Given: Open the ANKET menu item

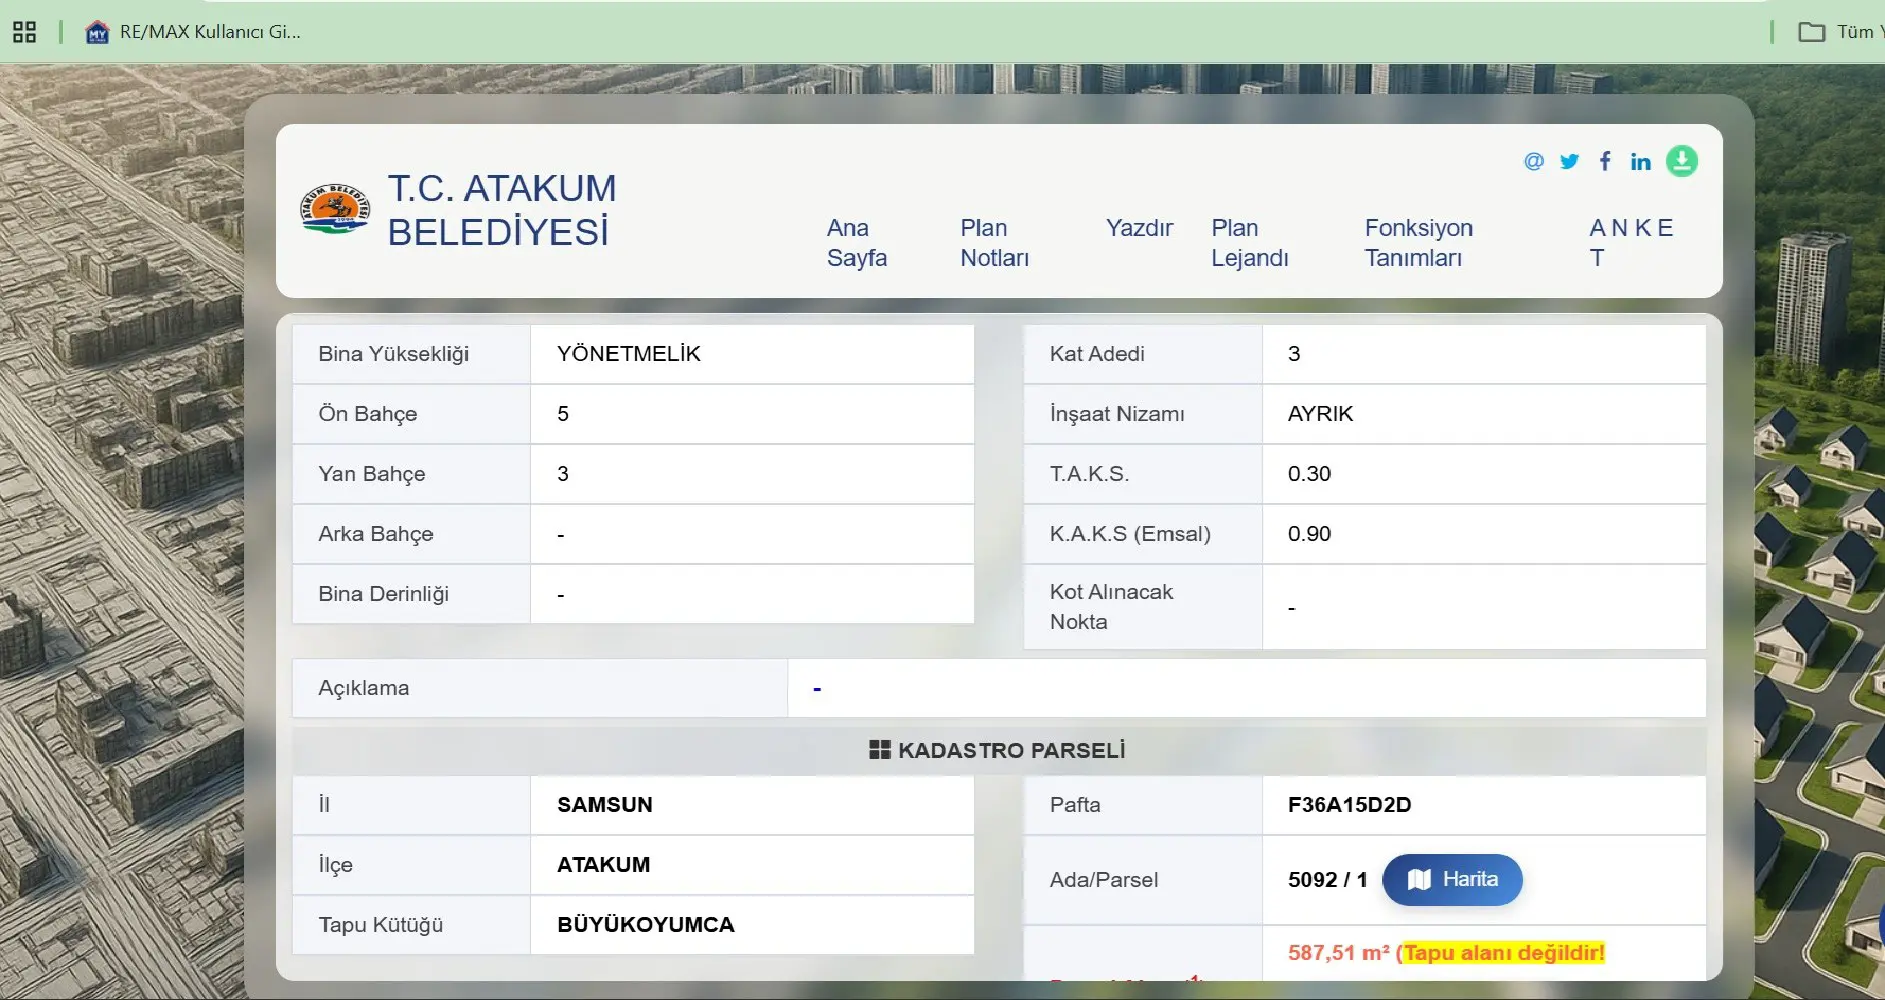Looking at the screenshot, I should 1631,243.
